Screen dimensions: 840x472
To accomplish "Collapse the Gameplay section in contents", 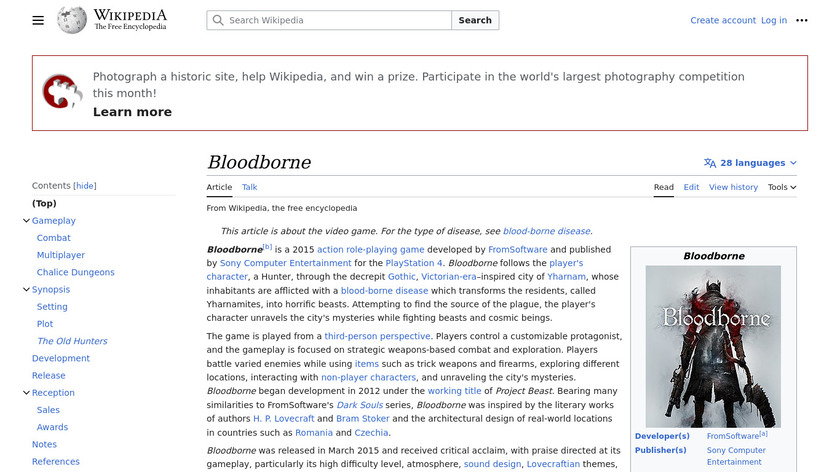I will click(x=26, y=221).
